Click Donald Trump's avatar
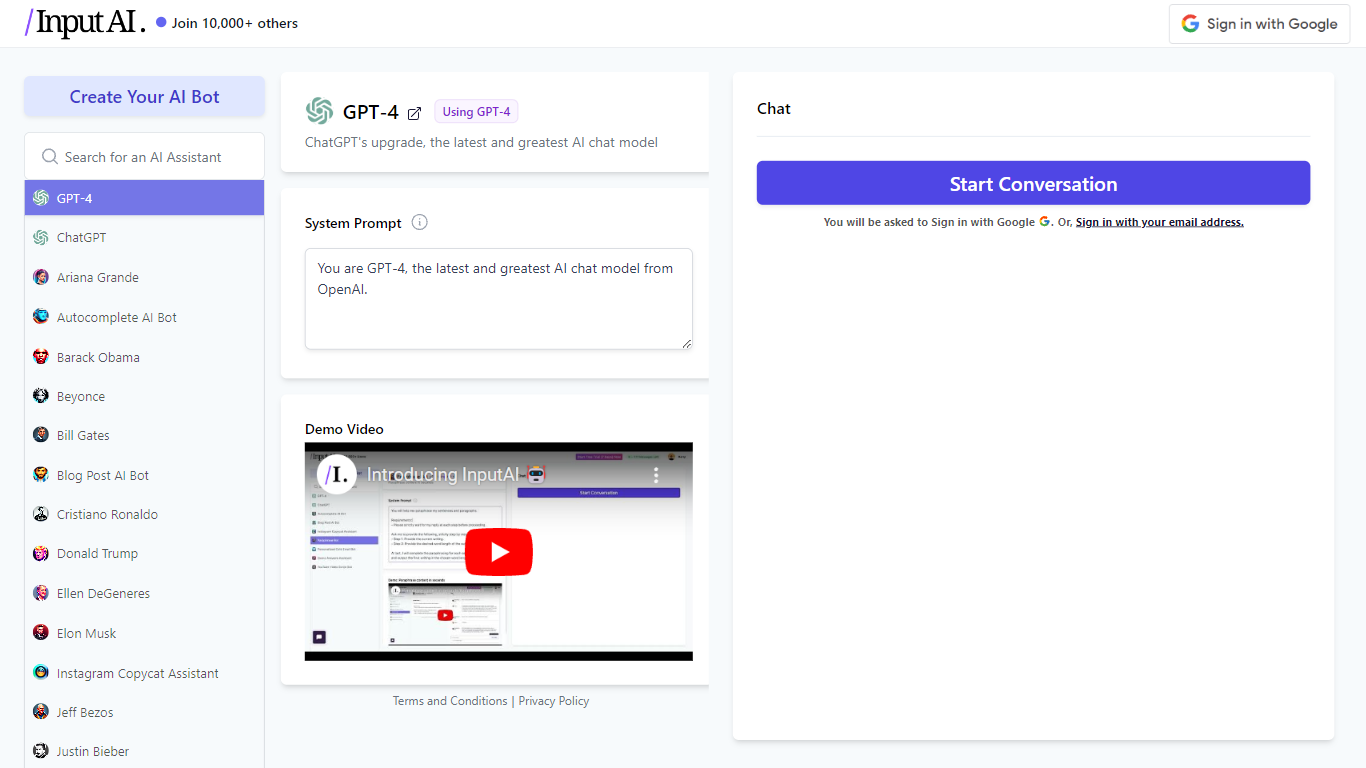This screenshot has width=1366, height=768. (41, 553)
